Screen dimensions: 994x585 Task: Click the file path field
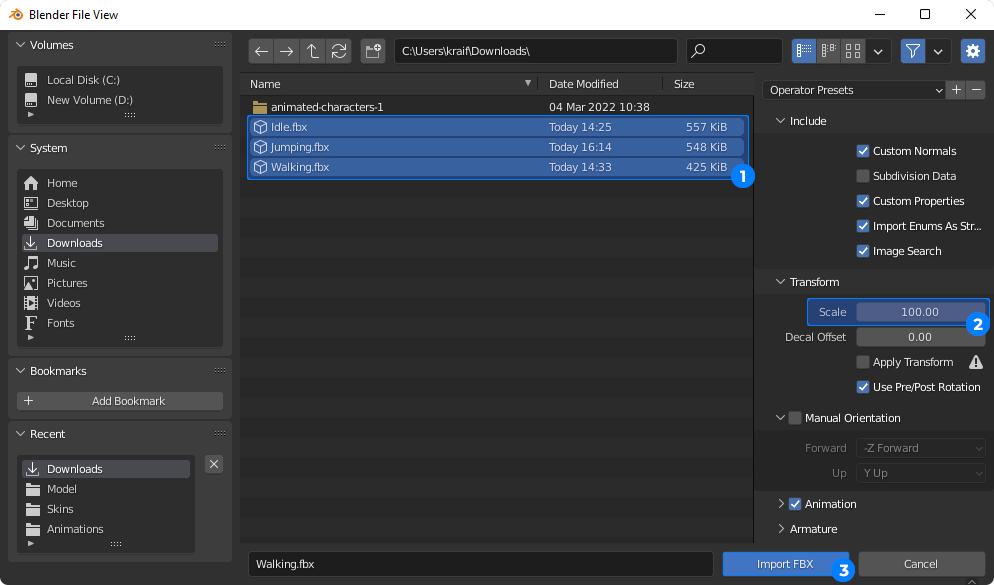click(536, 51)
